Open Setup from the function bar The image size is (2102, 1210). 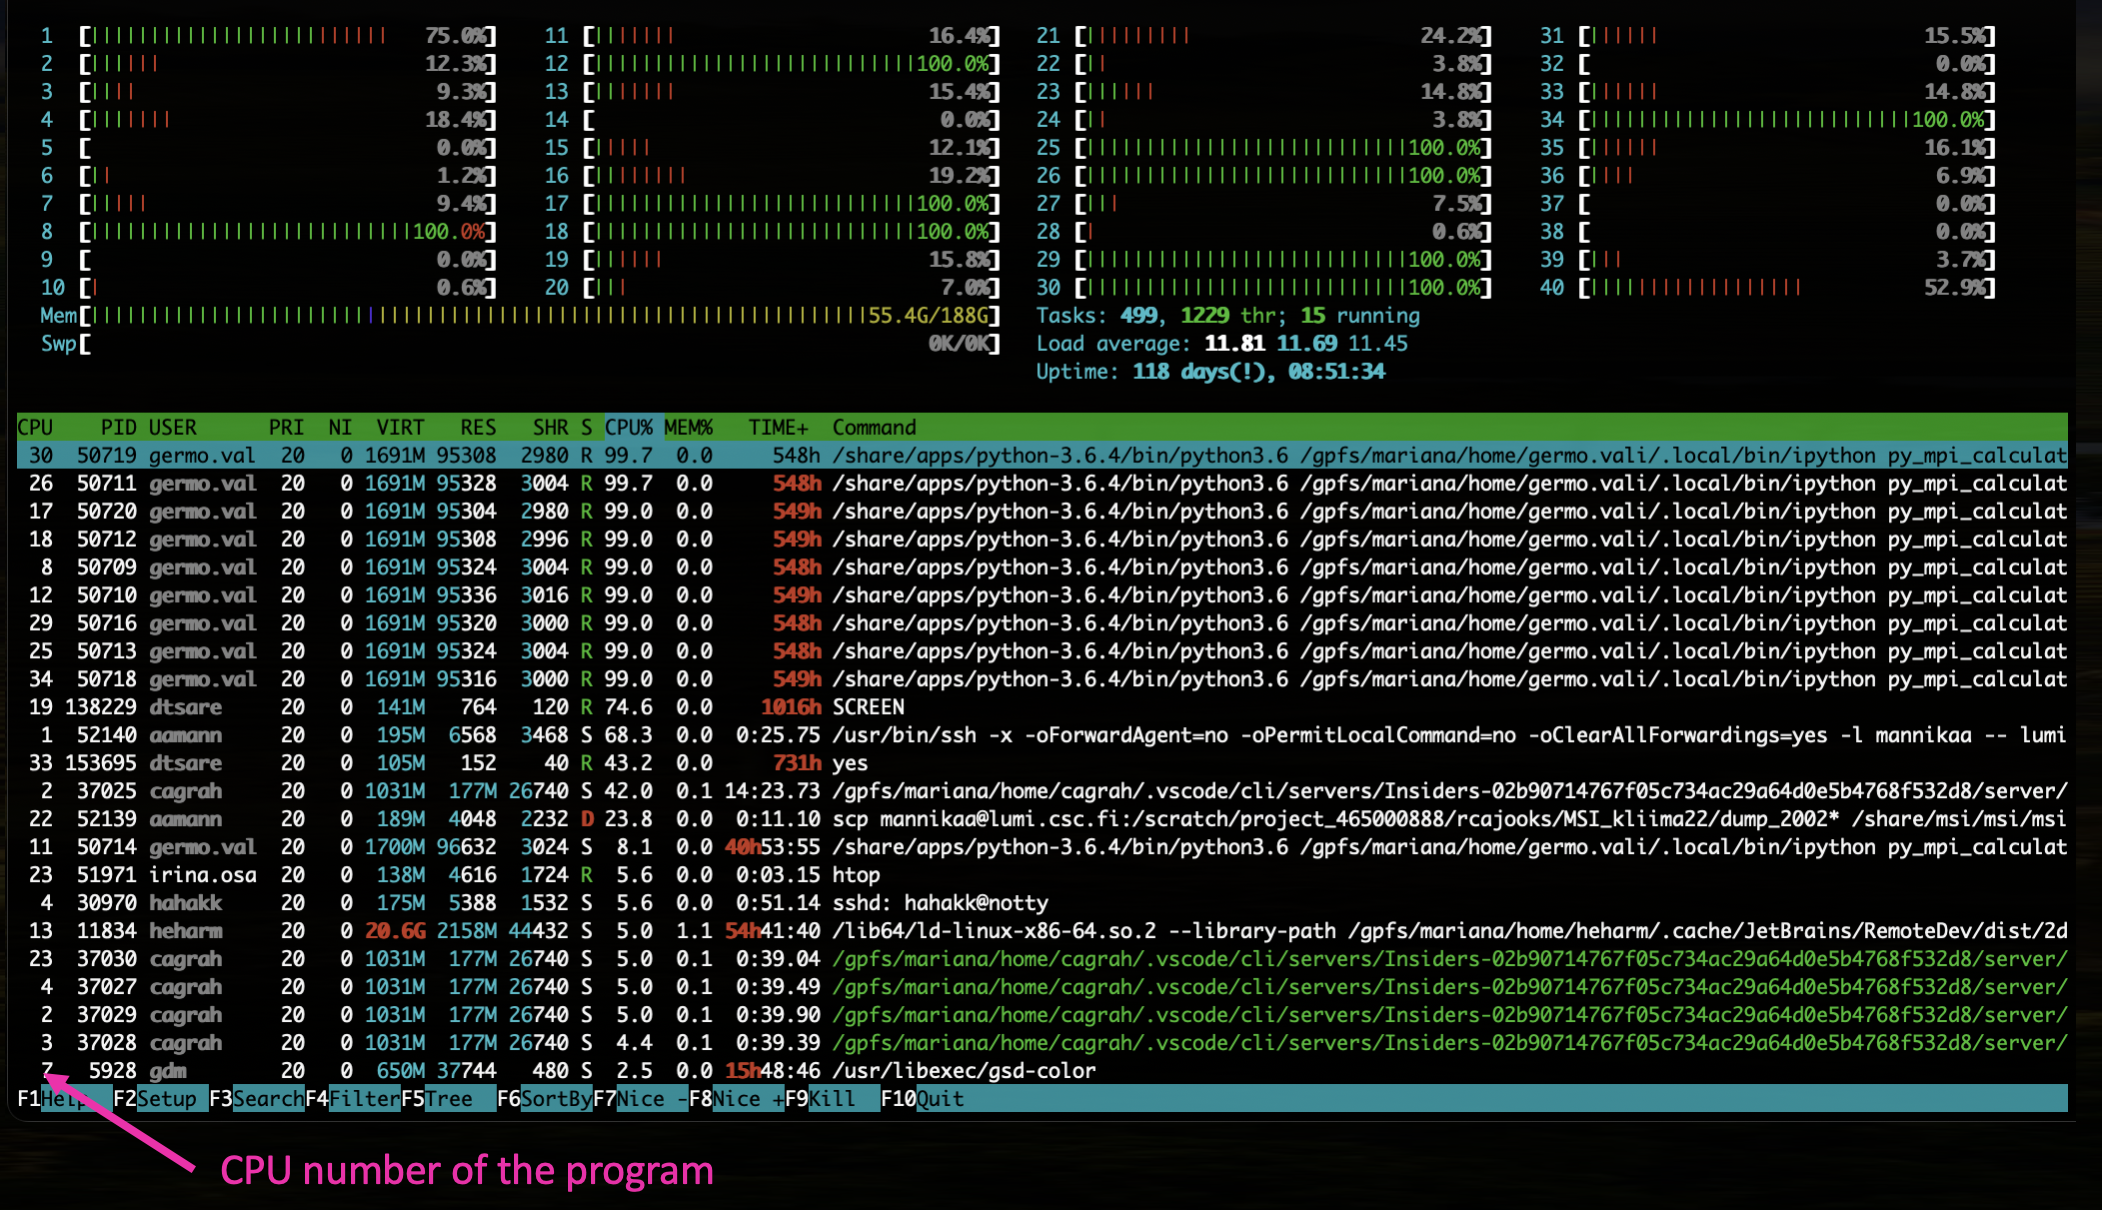click(x=172, y=1098)
